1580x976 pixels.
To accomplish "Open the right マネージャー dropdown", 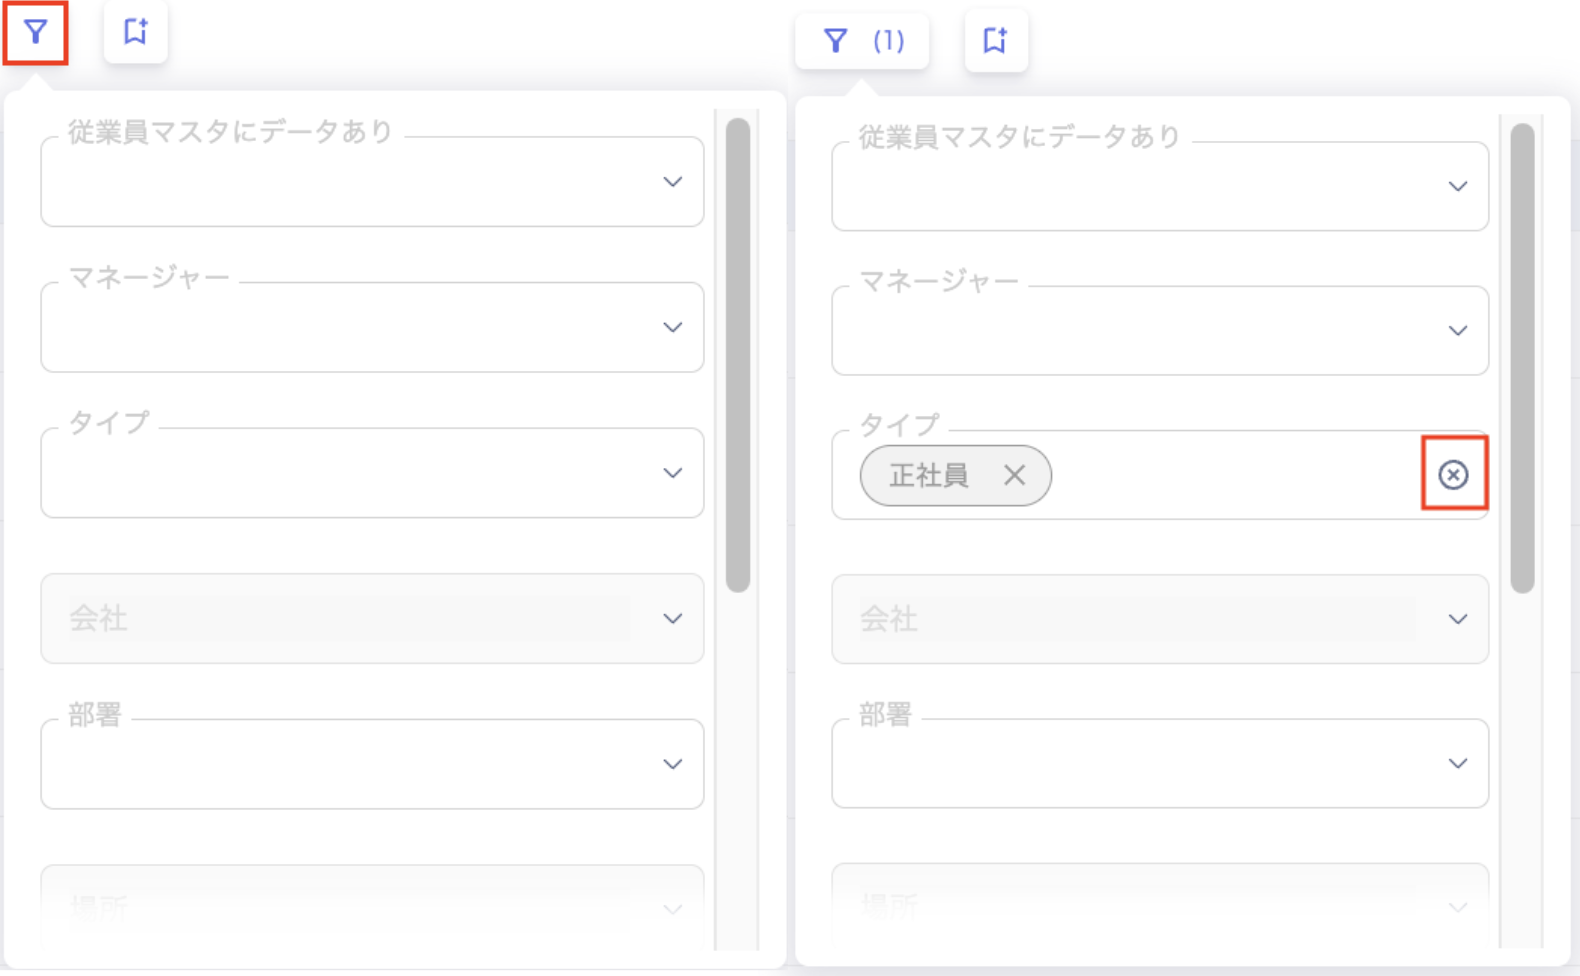I will pyautogui.click(x=1457, y=331).
